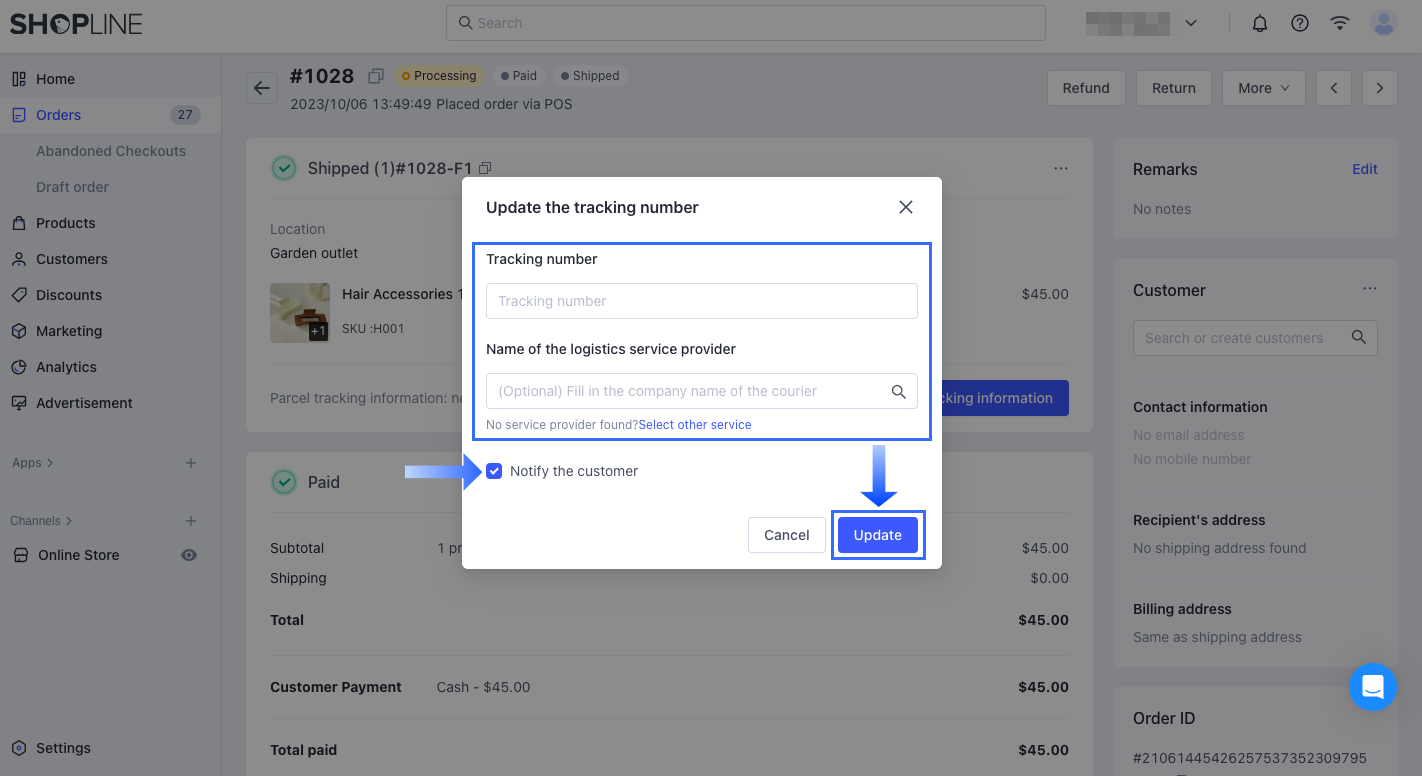Screen dimensions: 1422x776
Task: Click Edit next to Remarks
Action: [x=1364, y=169]
